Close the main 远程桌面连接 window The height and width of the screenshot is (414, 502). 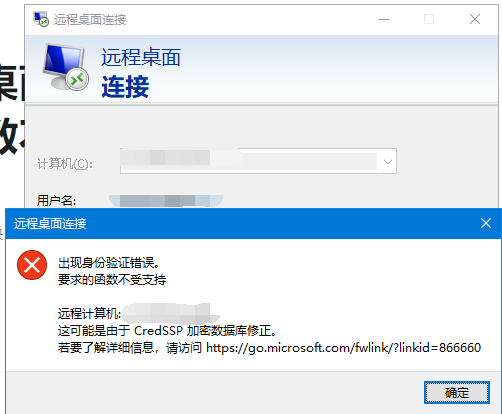pos(475,19)
